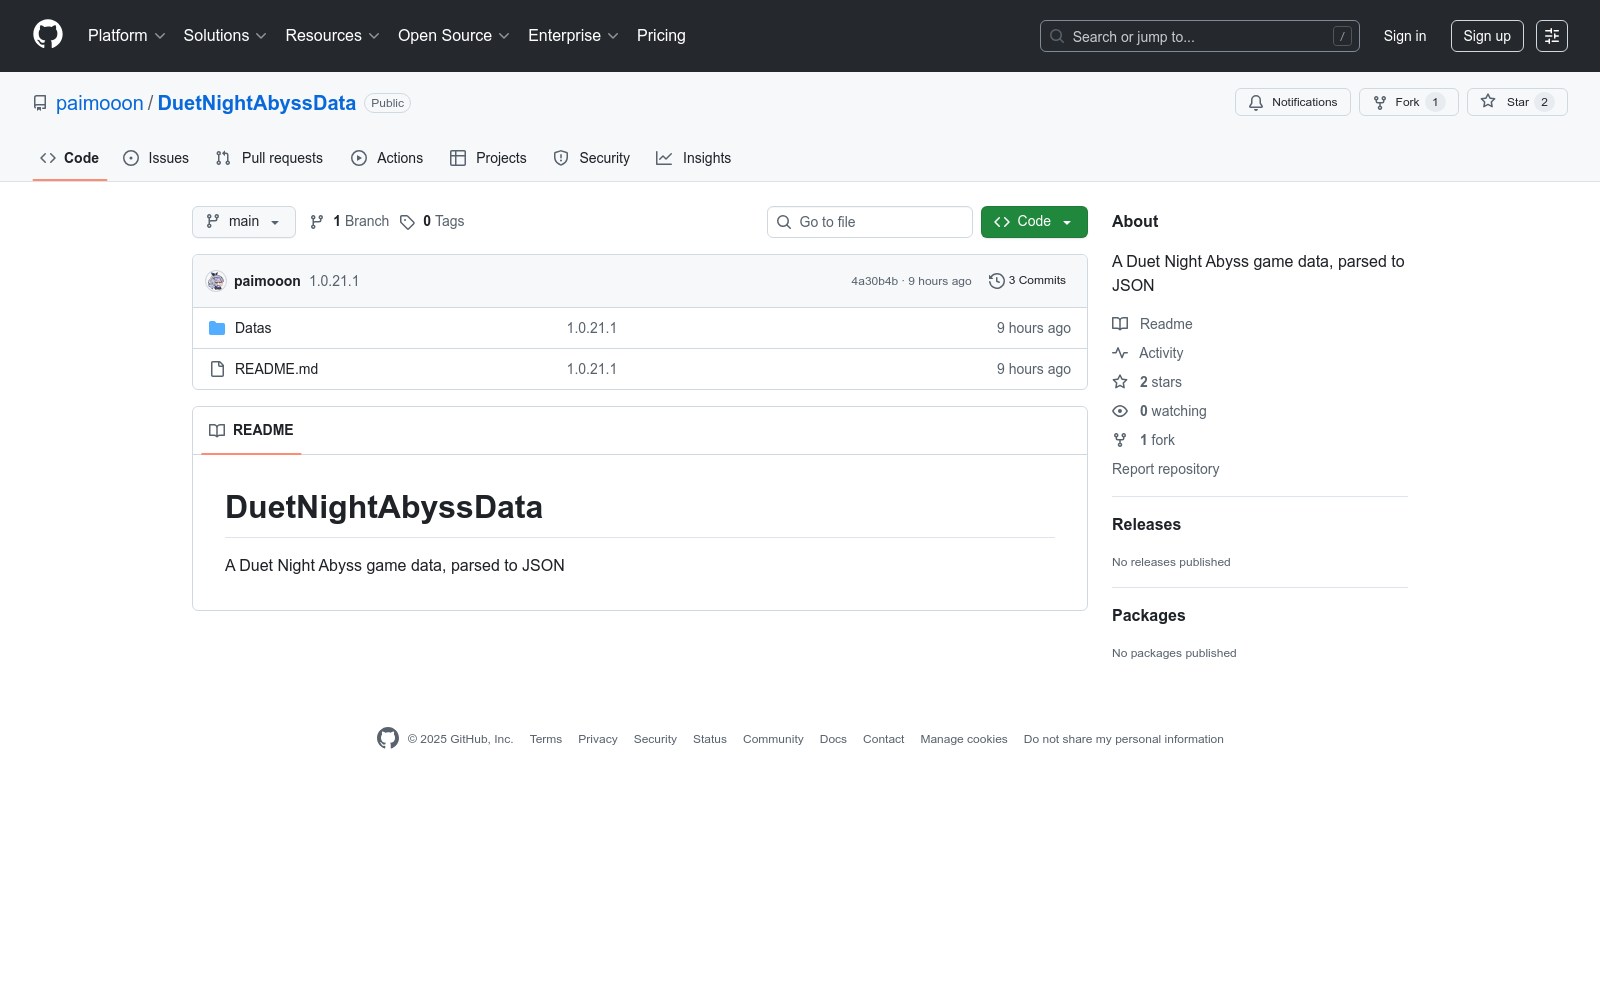Click the Sign in link

[1405, 36]
